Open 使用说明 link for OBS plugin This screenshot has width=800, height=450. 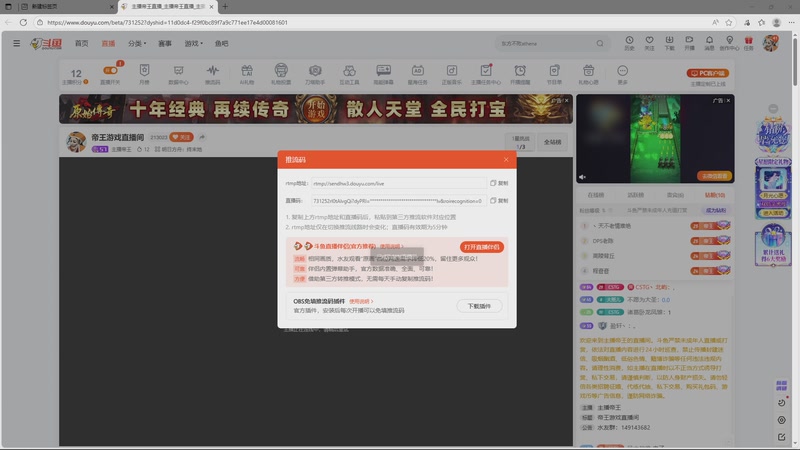361,302
